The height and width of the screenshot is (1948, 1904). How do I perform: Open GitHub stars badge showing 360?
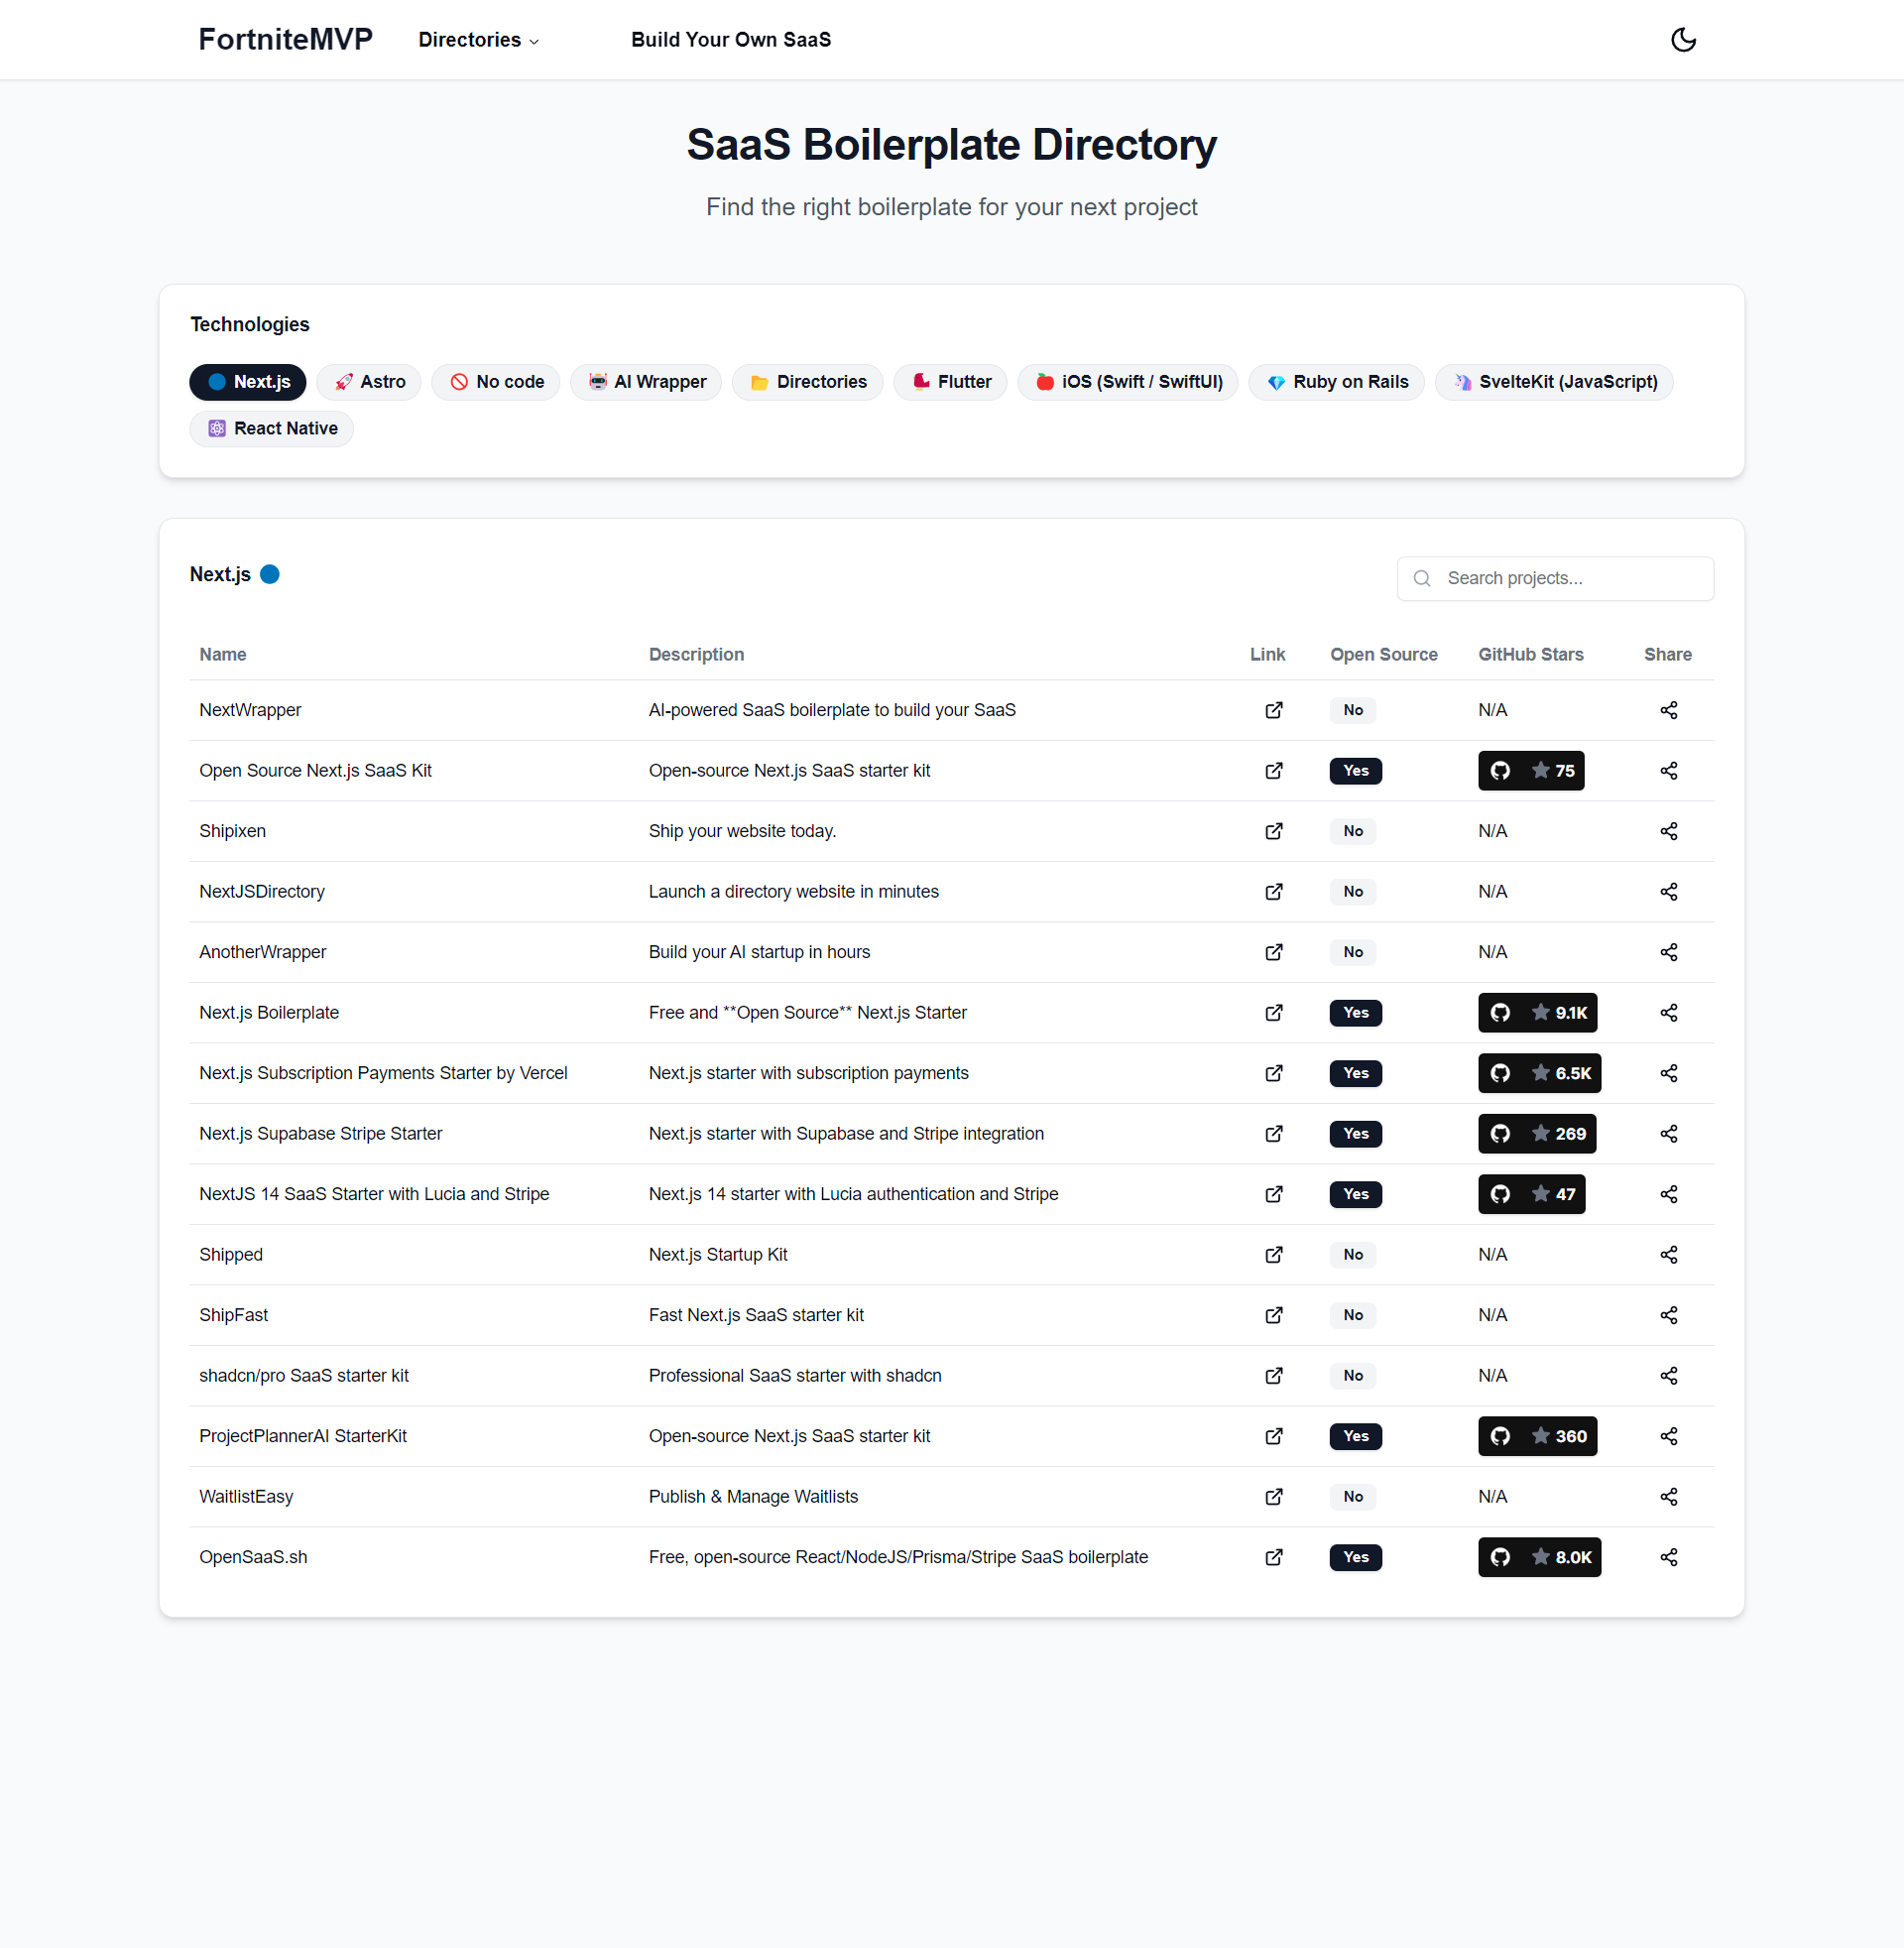pyautogui.click(x=1537, y=1436)
